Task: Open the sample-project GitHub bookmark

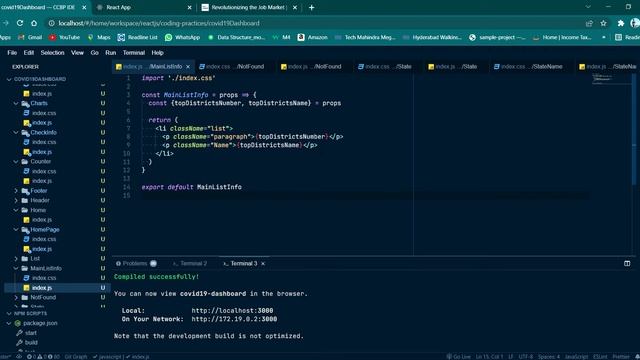Action: [497, 37]
